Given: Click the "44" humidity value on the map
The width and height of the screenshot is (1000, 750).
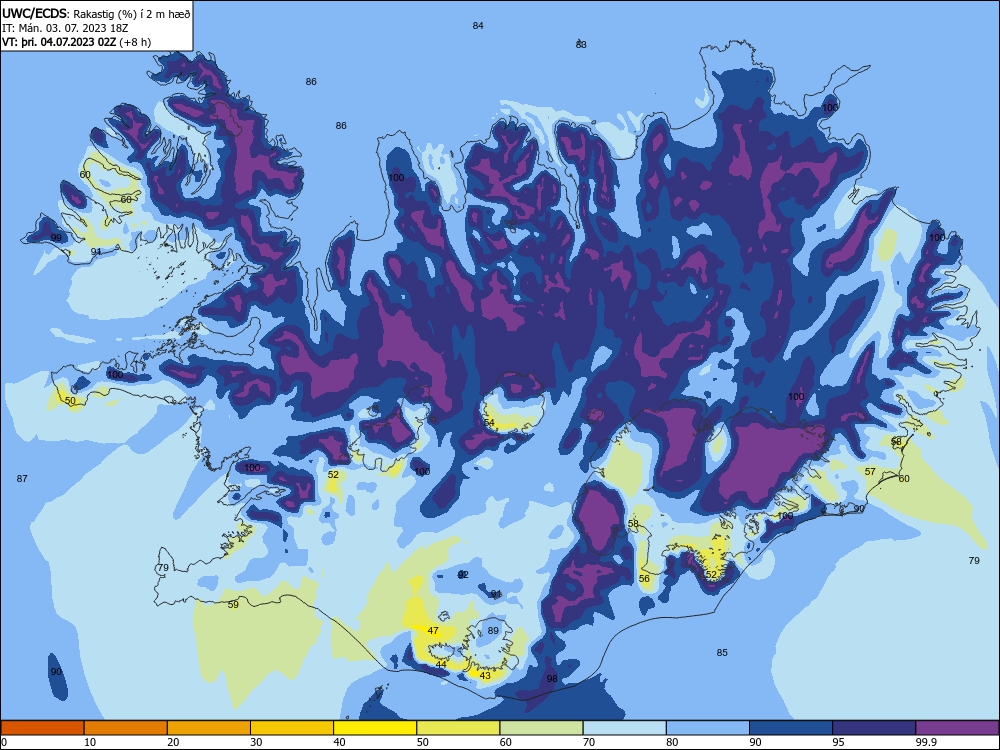Looking at the screenshot, I should 441,664.
